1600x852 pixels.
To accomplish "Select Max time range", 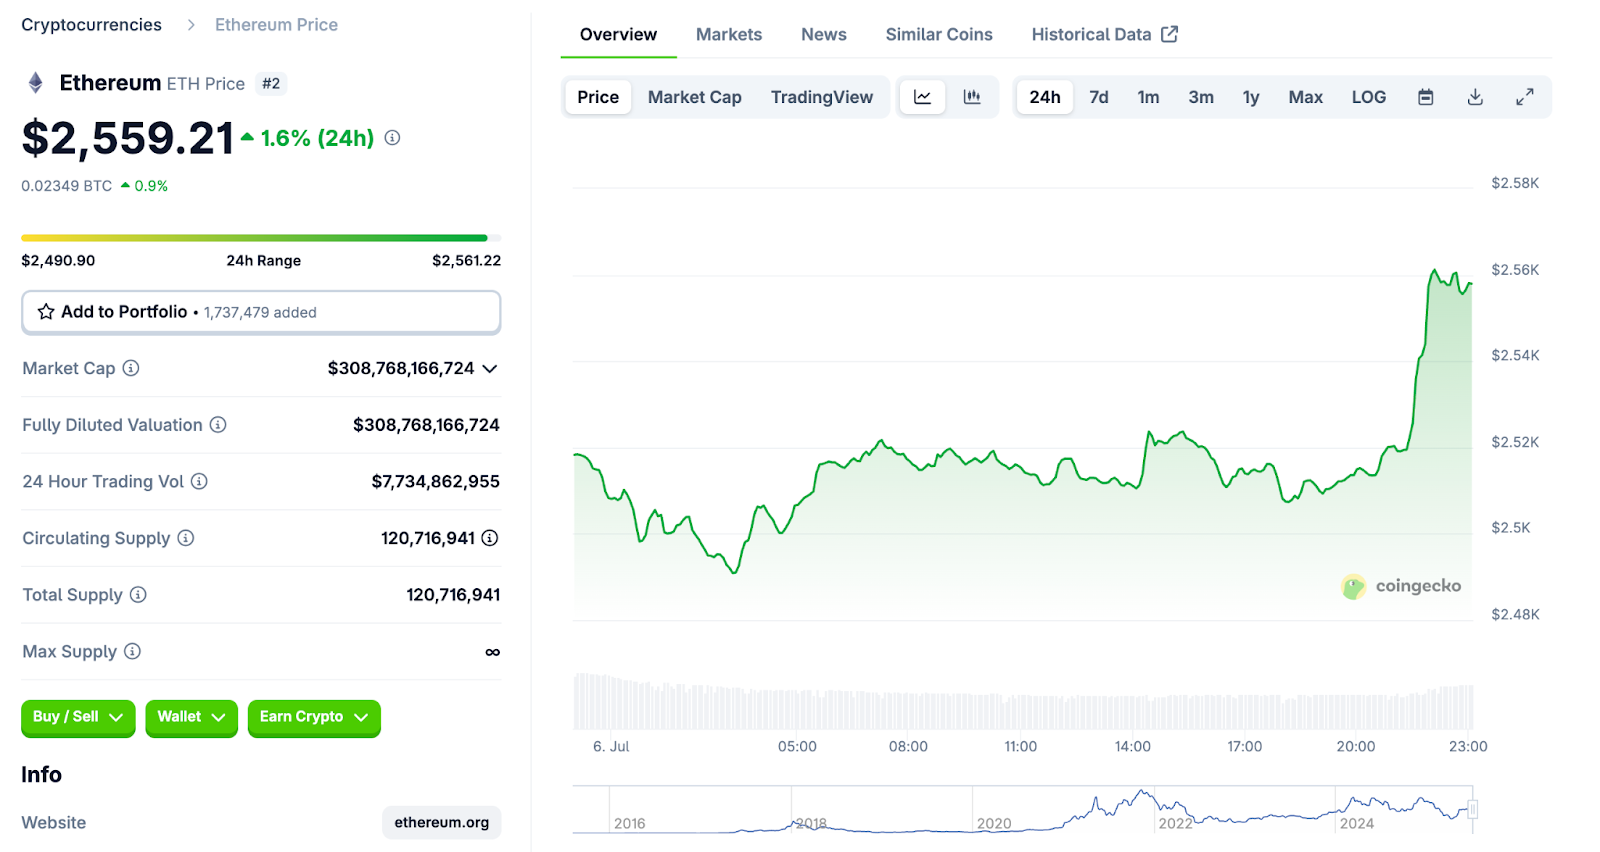I will point(1305,97).
